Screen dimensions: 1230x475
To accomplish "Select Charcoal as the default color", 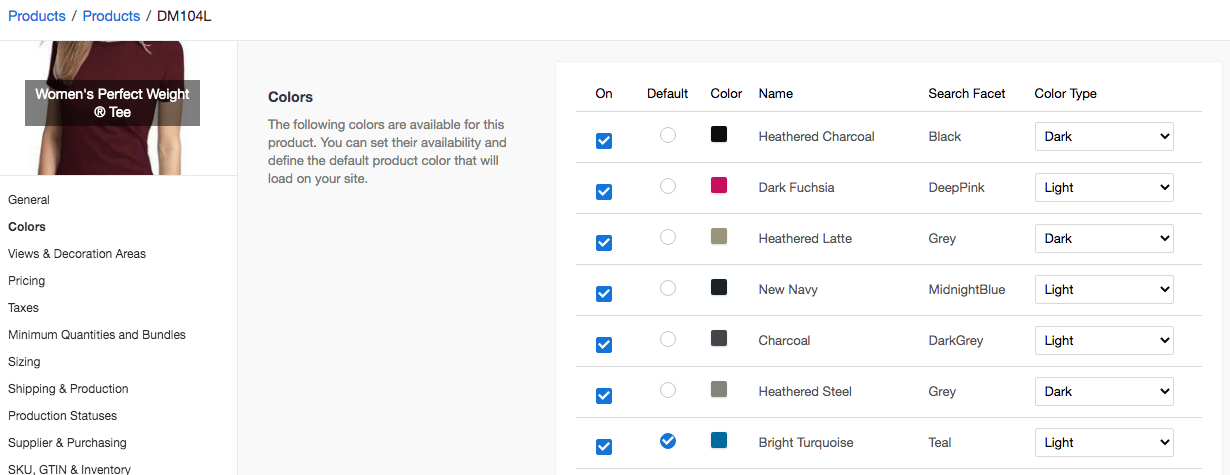I will point(668,339).
